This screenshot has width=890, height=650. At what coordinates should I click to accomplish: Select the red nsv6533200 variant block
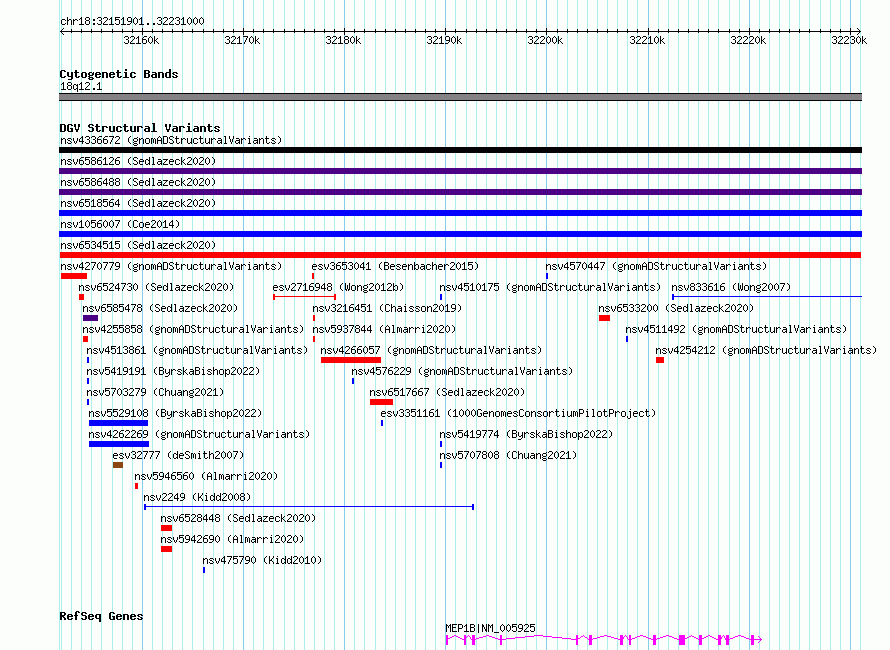pos(604,318)
